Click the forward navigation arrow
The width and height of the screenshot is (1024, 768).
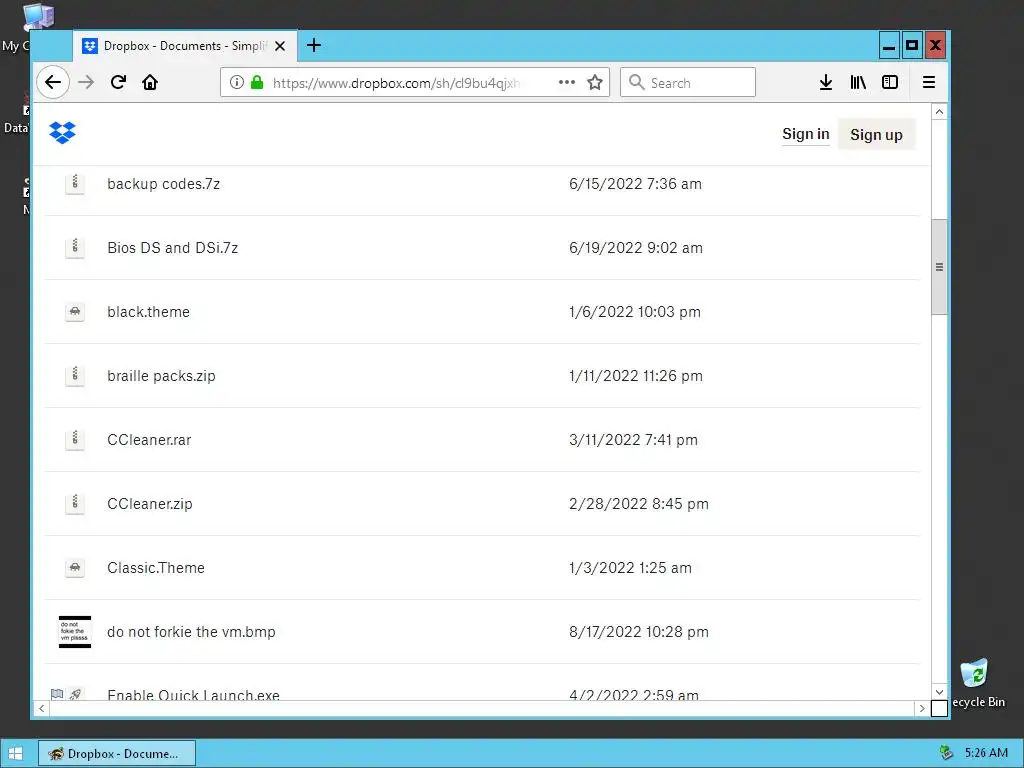[x=86, y=82]
